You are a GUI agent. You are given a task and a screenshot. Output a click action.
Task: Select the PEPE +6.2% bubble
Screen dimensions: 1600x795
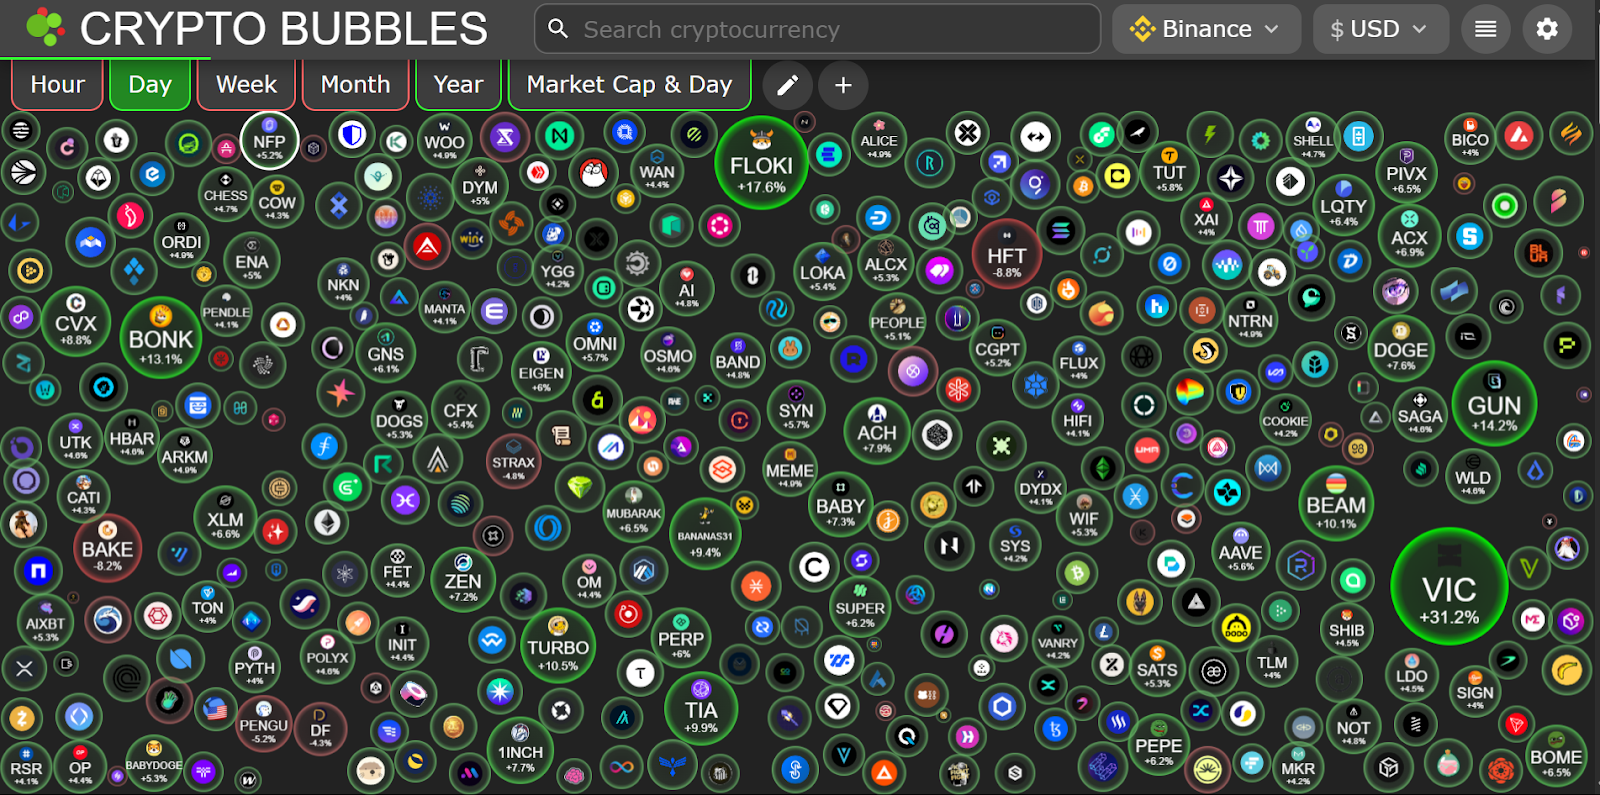pos(1158,744)
